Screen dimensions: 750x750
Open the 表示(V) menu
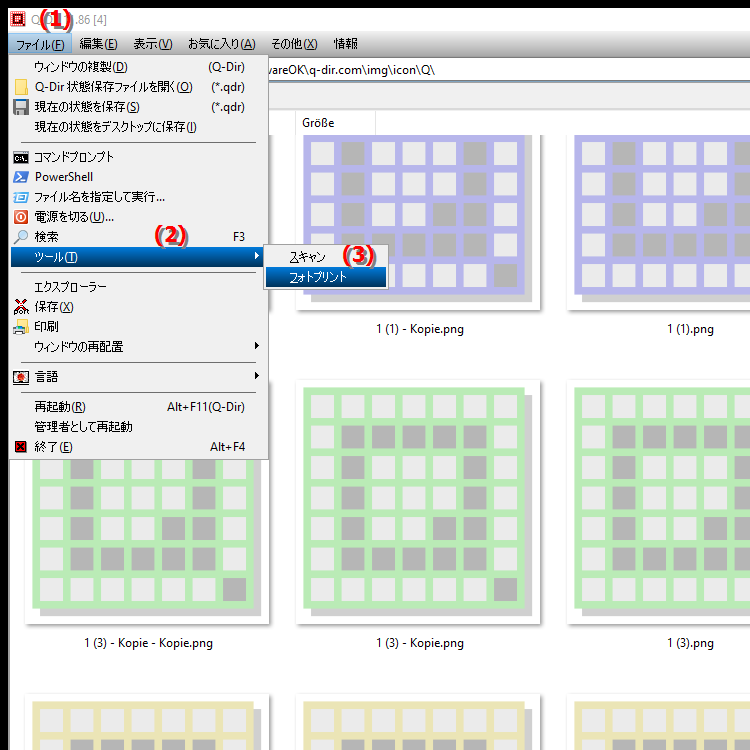[153, 44]
